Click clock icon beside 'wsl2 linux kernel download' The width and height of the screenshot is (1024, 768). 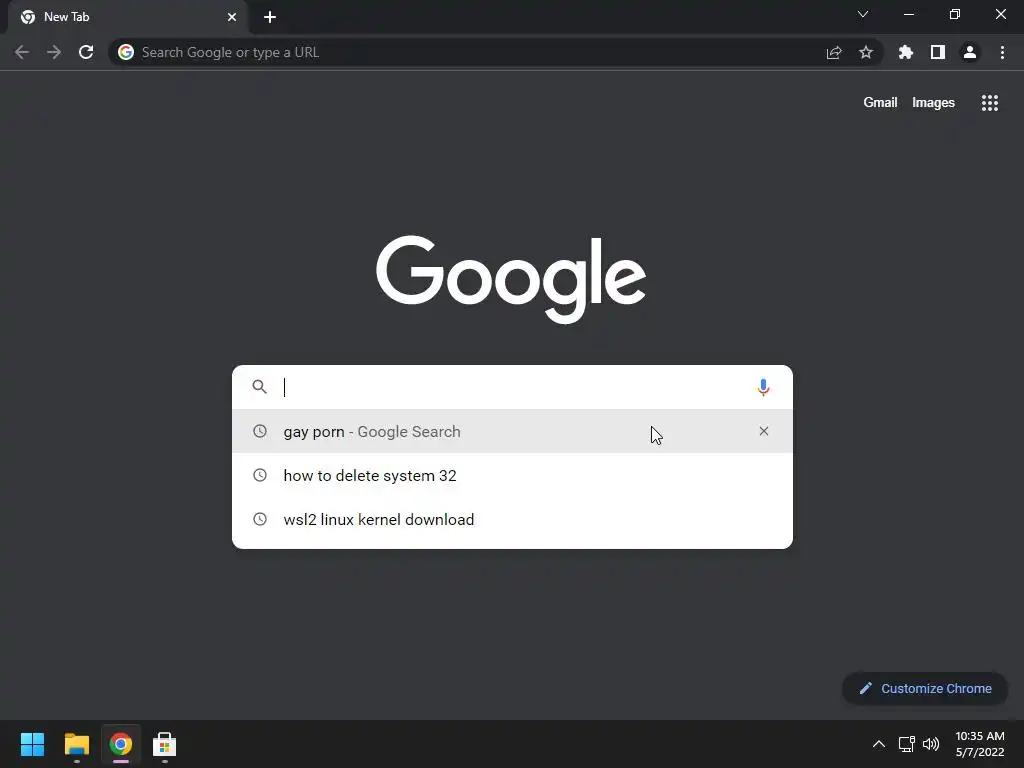pyautogui.click(x=260, y=519)
